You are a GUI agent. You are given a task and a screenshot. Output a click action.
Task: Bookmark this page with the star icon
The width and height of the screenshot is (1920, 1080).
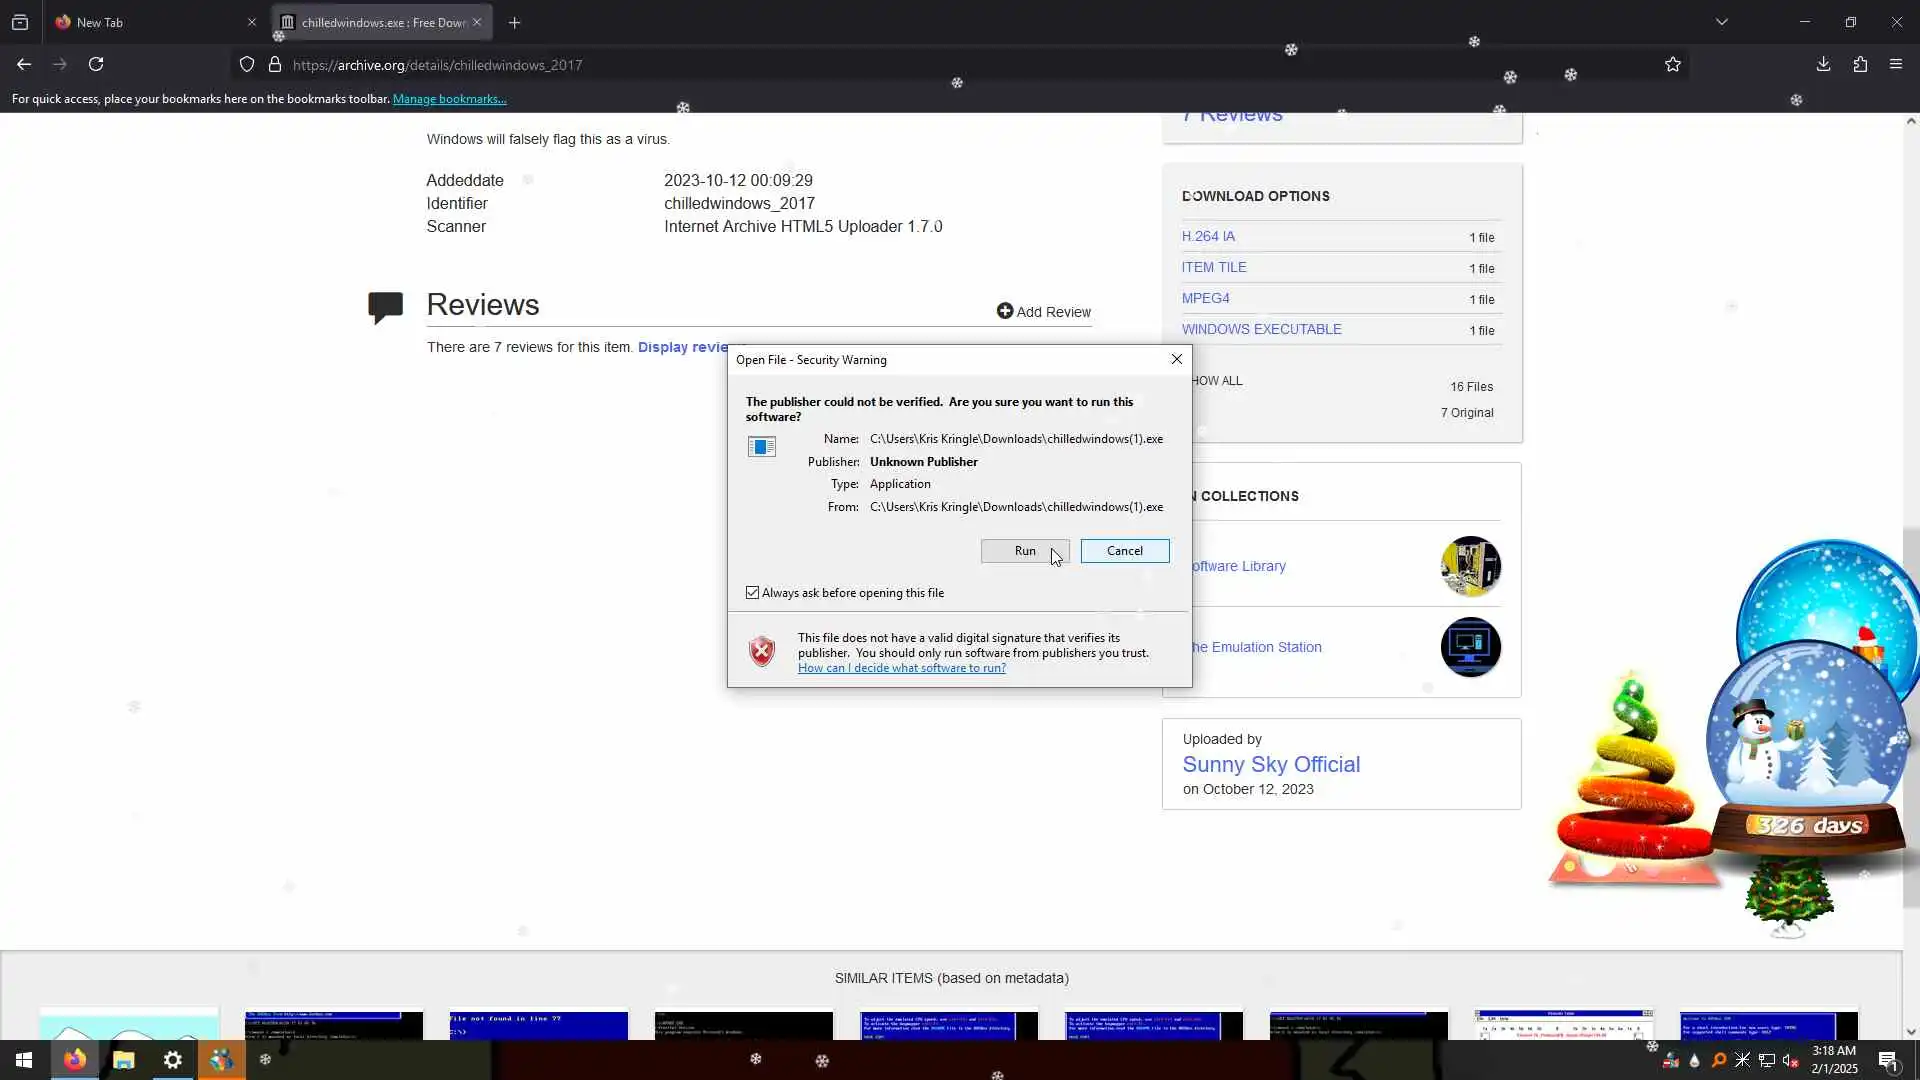[1673, 65]
